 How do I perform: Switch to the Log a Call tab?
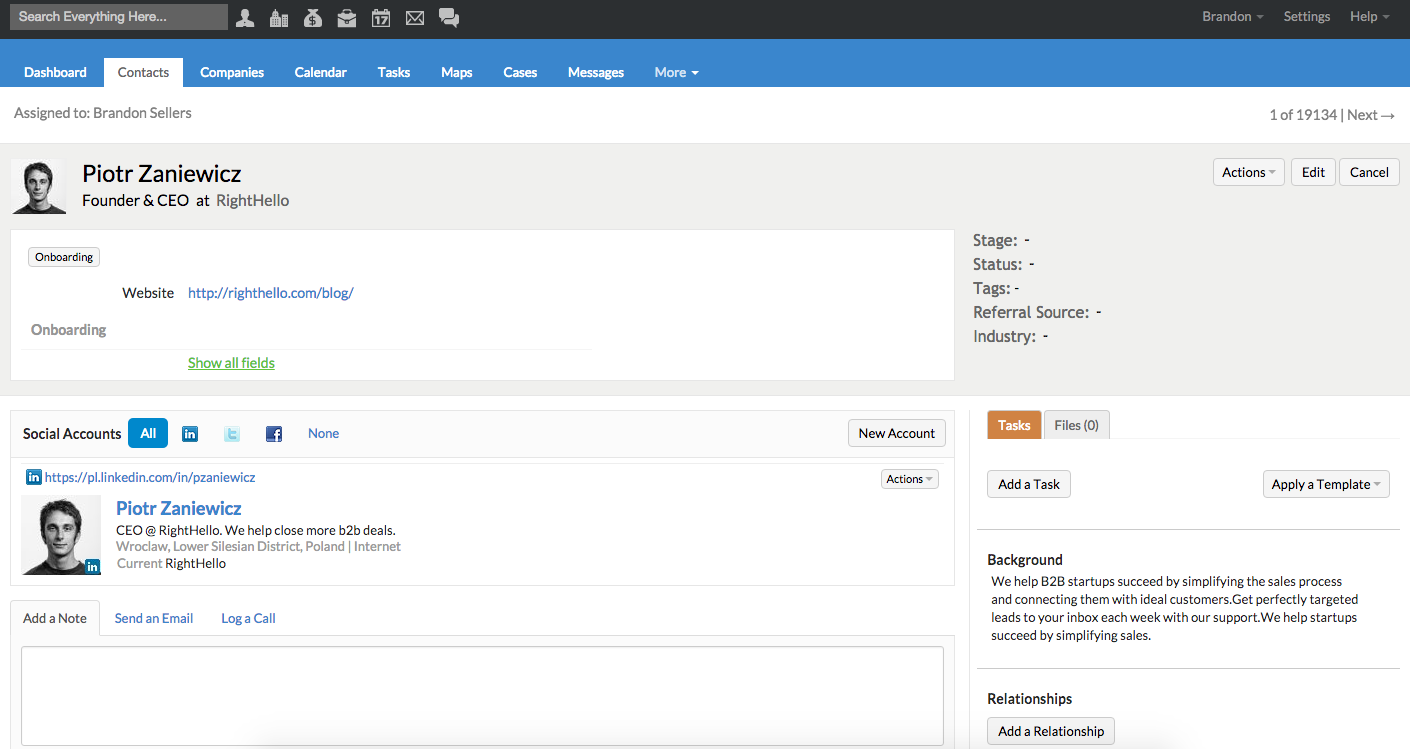[248, 618]
